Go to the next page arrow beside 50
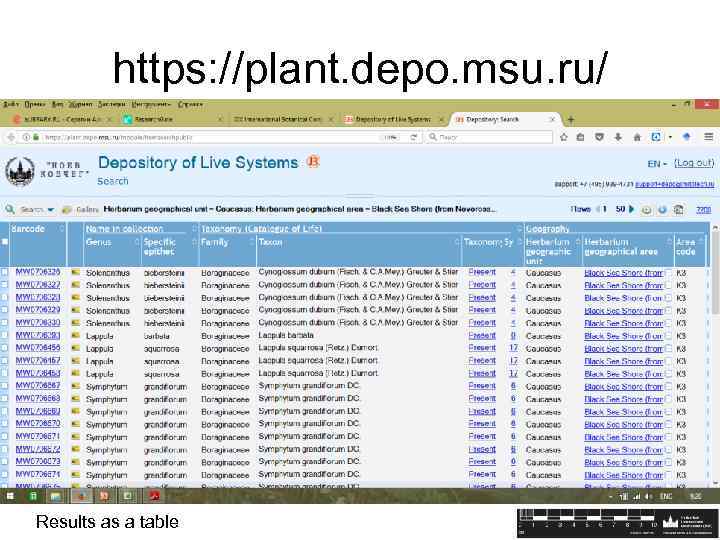This screenshot has width=720, height=540. [631, 209]
